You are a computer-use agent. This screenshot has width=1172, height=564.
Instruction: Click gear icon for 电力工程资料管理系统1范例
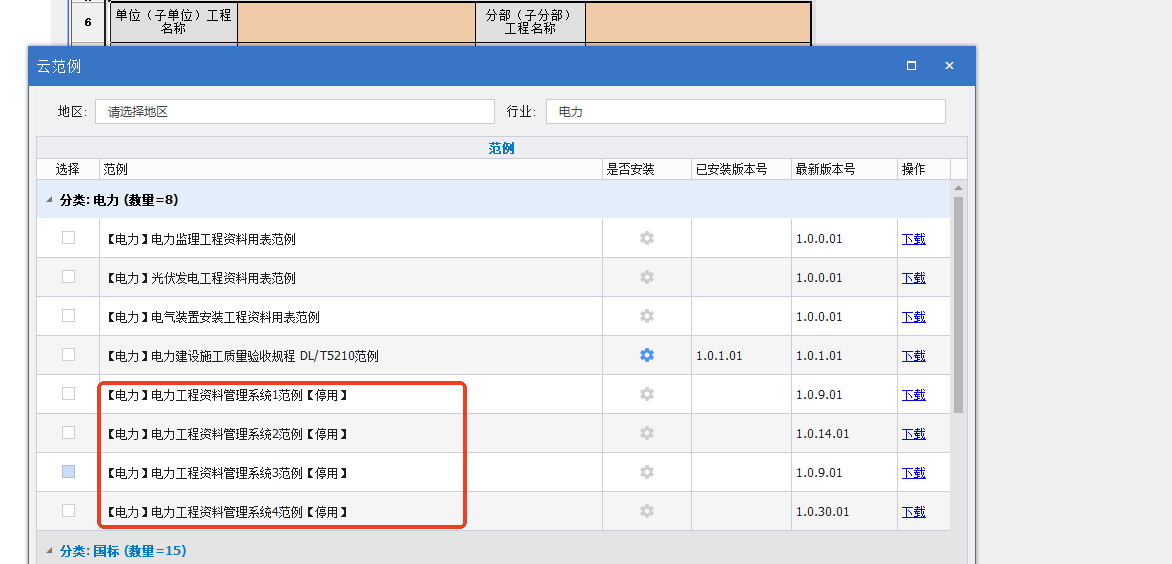647,394
